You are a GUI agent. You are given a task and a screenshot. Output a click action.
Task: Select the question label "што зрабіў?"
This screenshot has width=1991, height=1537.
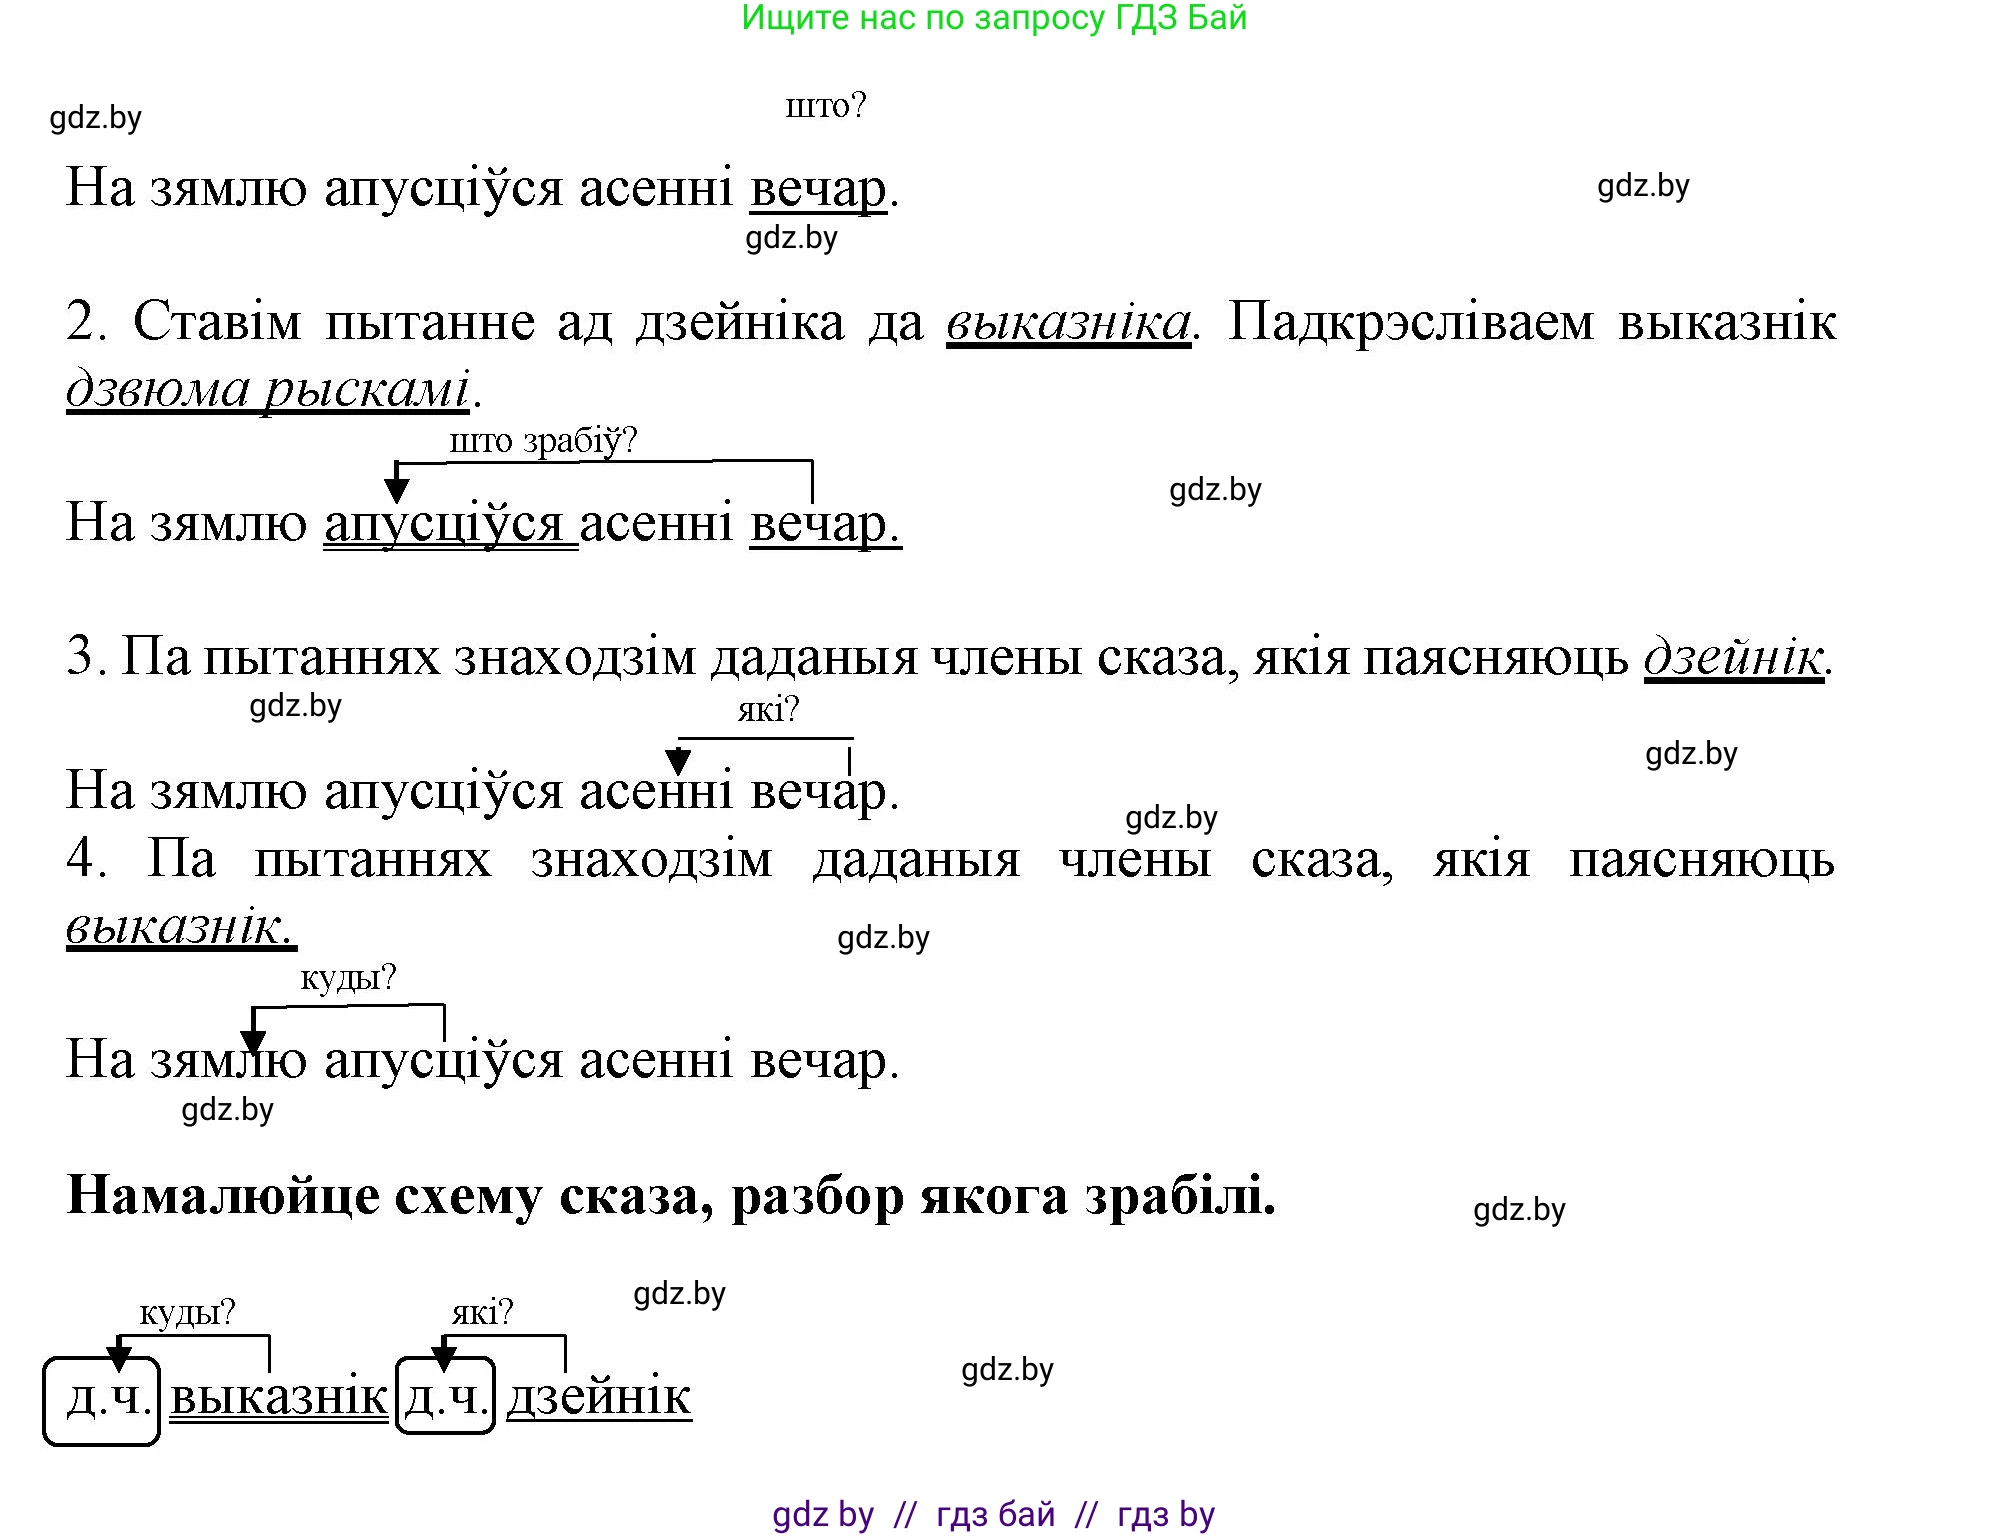pyautogui.click(x=545, y=441)
